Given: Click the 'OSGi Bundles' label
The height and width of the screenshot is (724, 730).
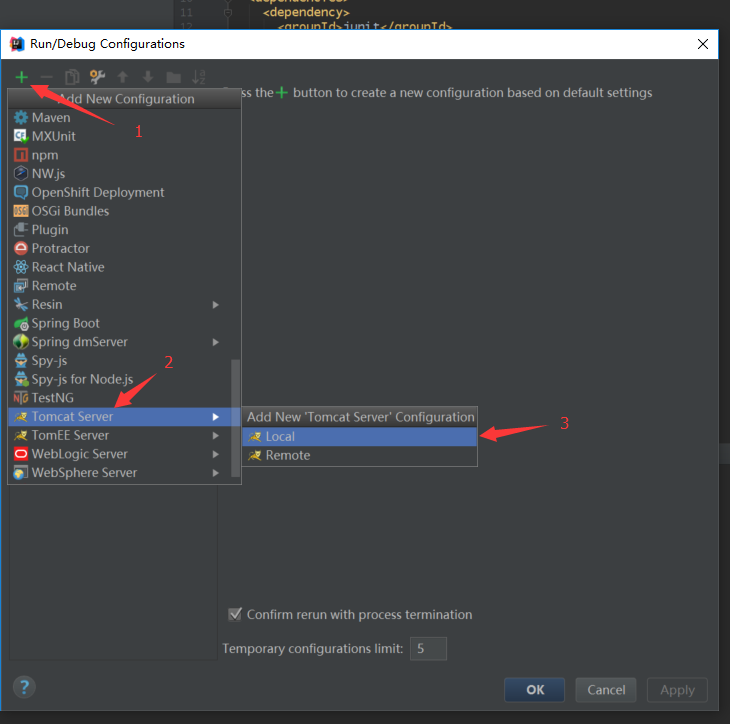Looking at the screenshot, I should click(70, 211).
